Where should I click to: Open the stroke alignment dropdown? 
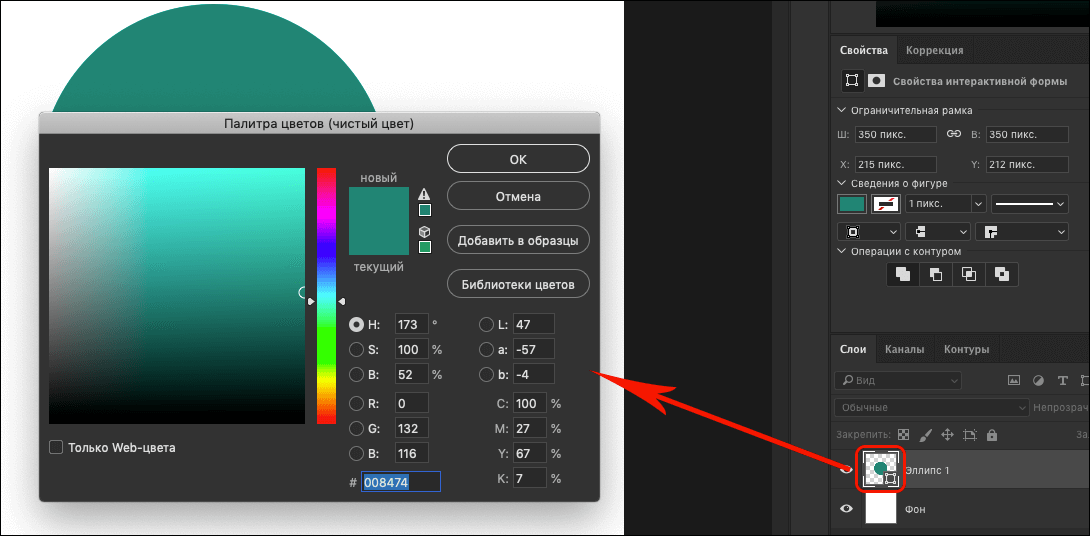[870, 232]
